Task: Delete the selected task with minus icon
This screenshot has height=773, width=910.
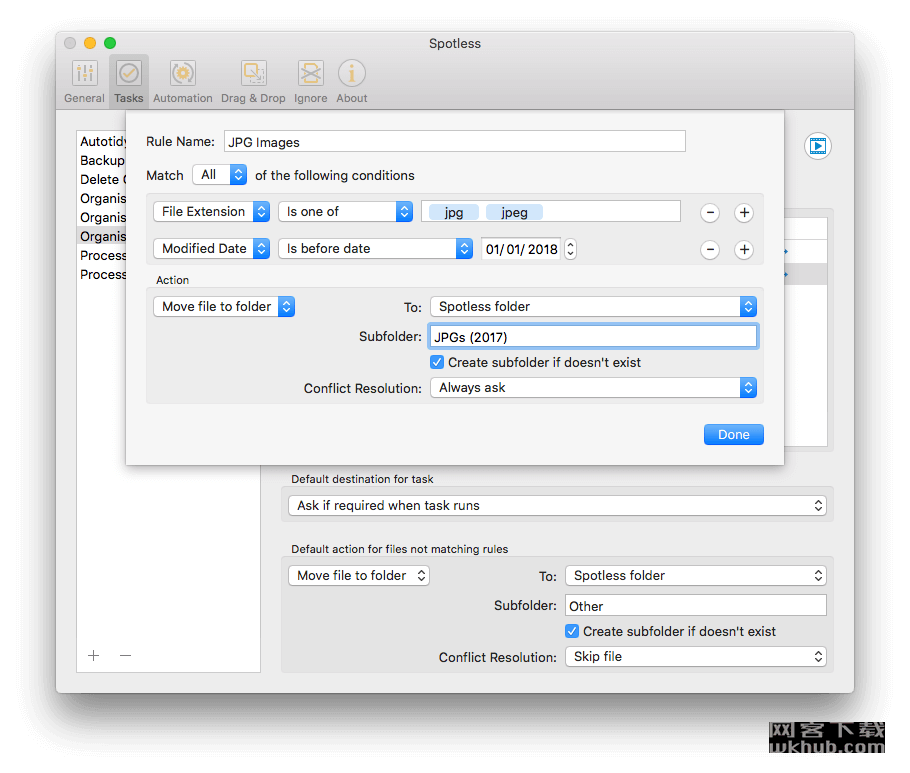Action: click(x=125, y=656)
